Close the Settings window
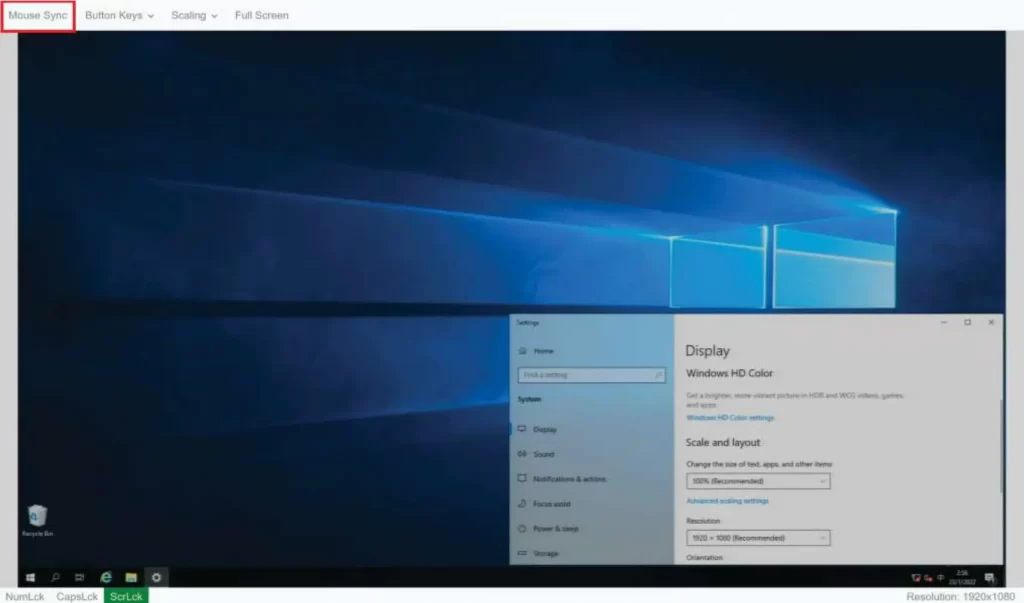This screenshot has width=1024, height=603. point(991,322)
